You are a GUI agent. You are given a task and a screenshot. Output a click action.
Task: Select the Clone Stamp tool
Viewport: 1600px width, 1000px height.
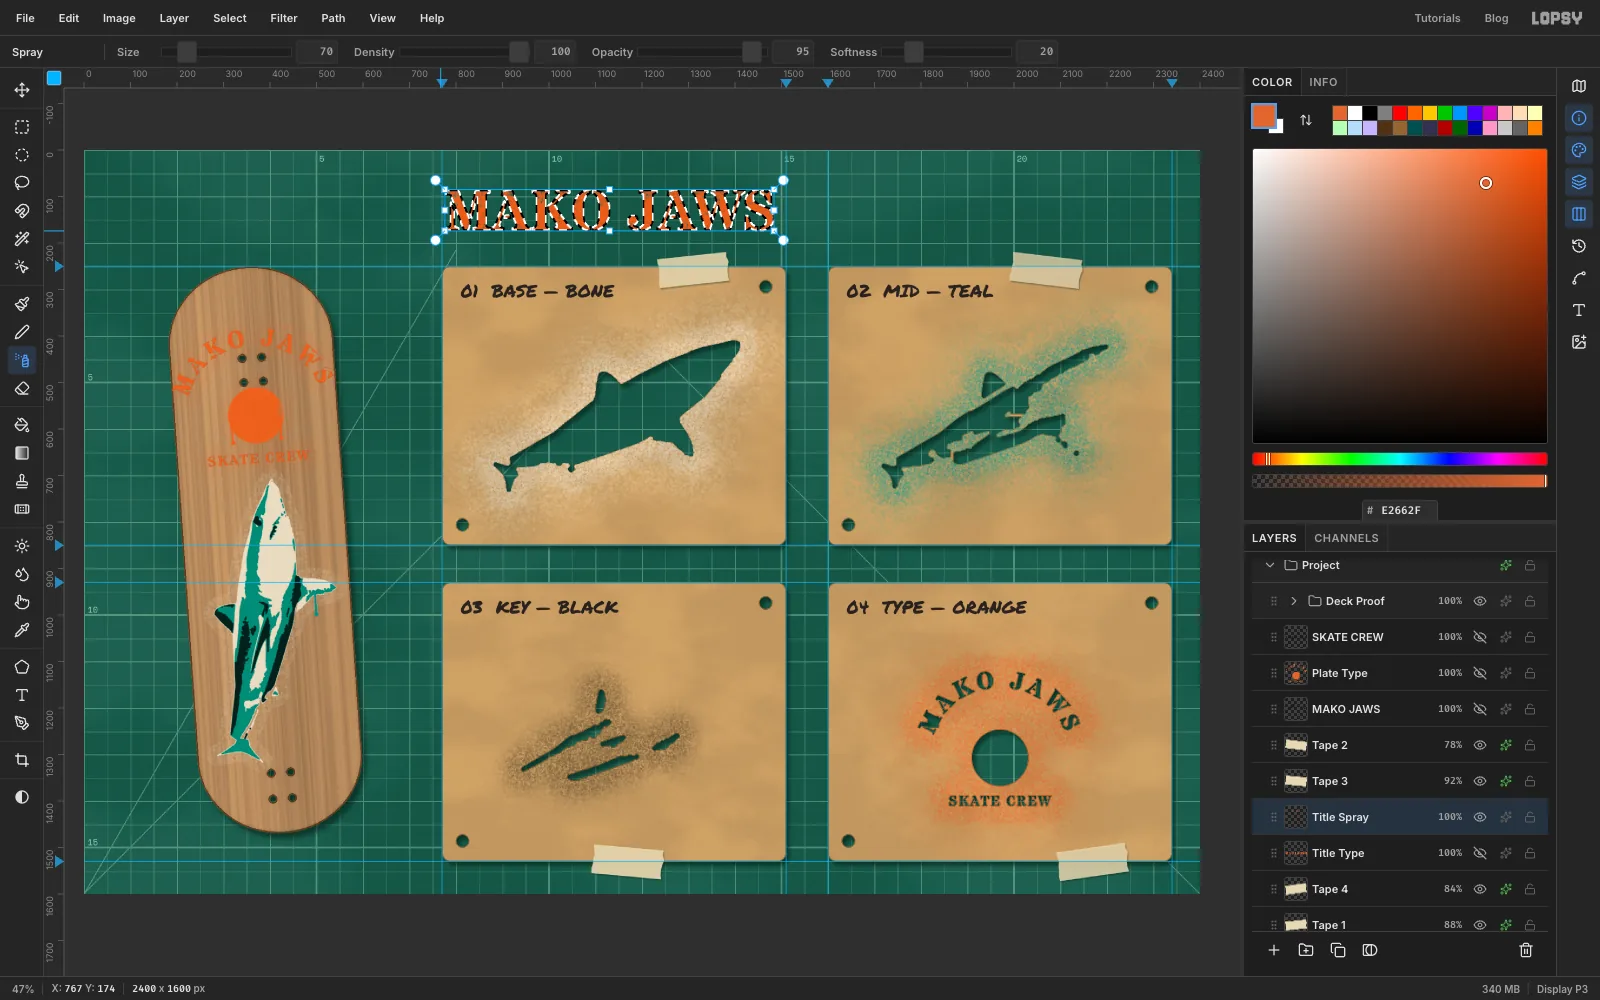22,481
